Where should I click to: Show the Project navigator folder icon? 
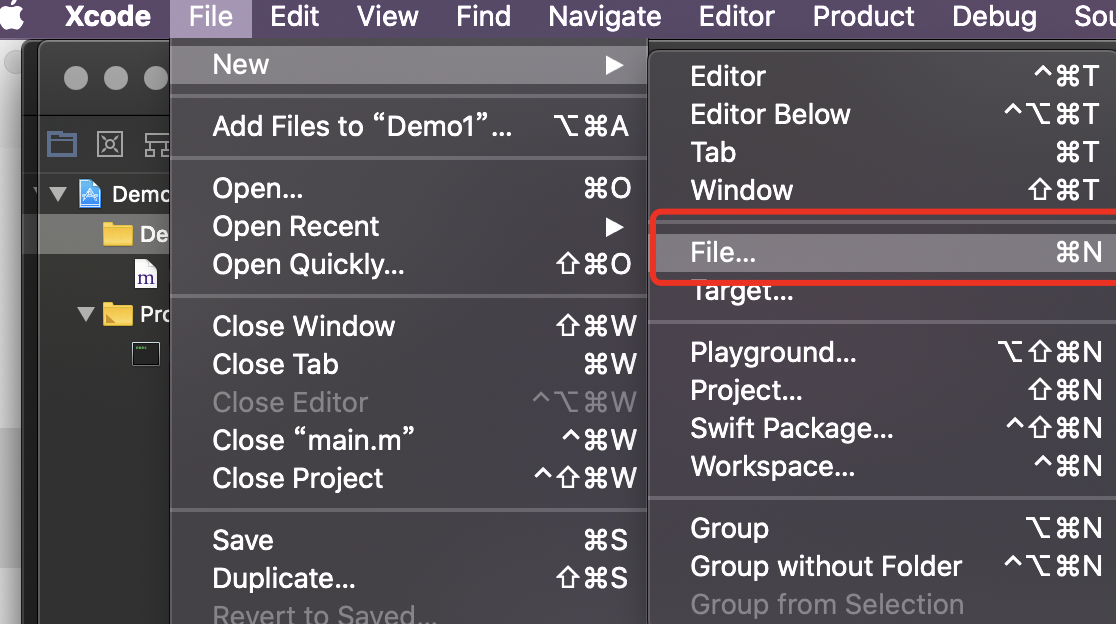click(62, 144)
